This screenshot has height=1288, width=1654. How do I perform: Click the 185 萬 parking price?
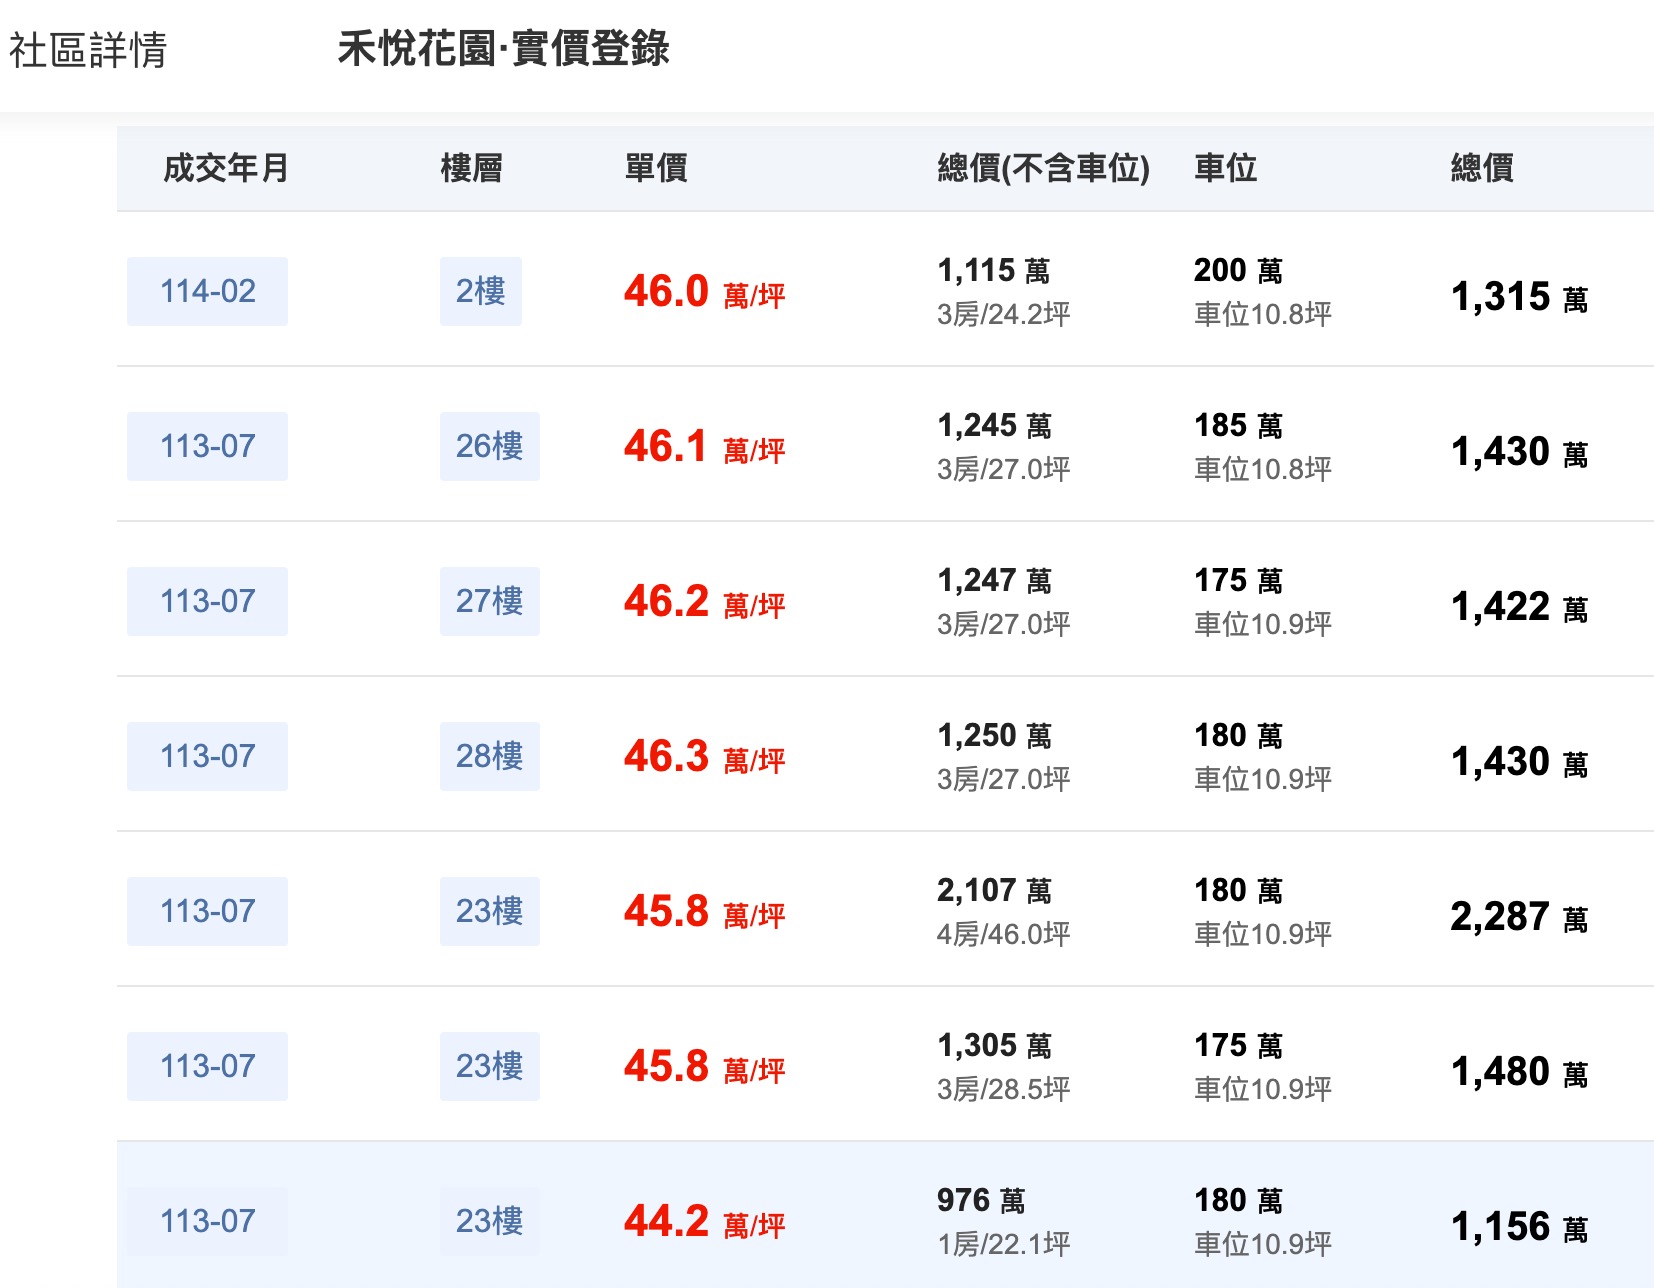tap(1238, 425)
